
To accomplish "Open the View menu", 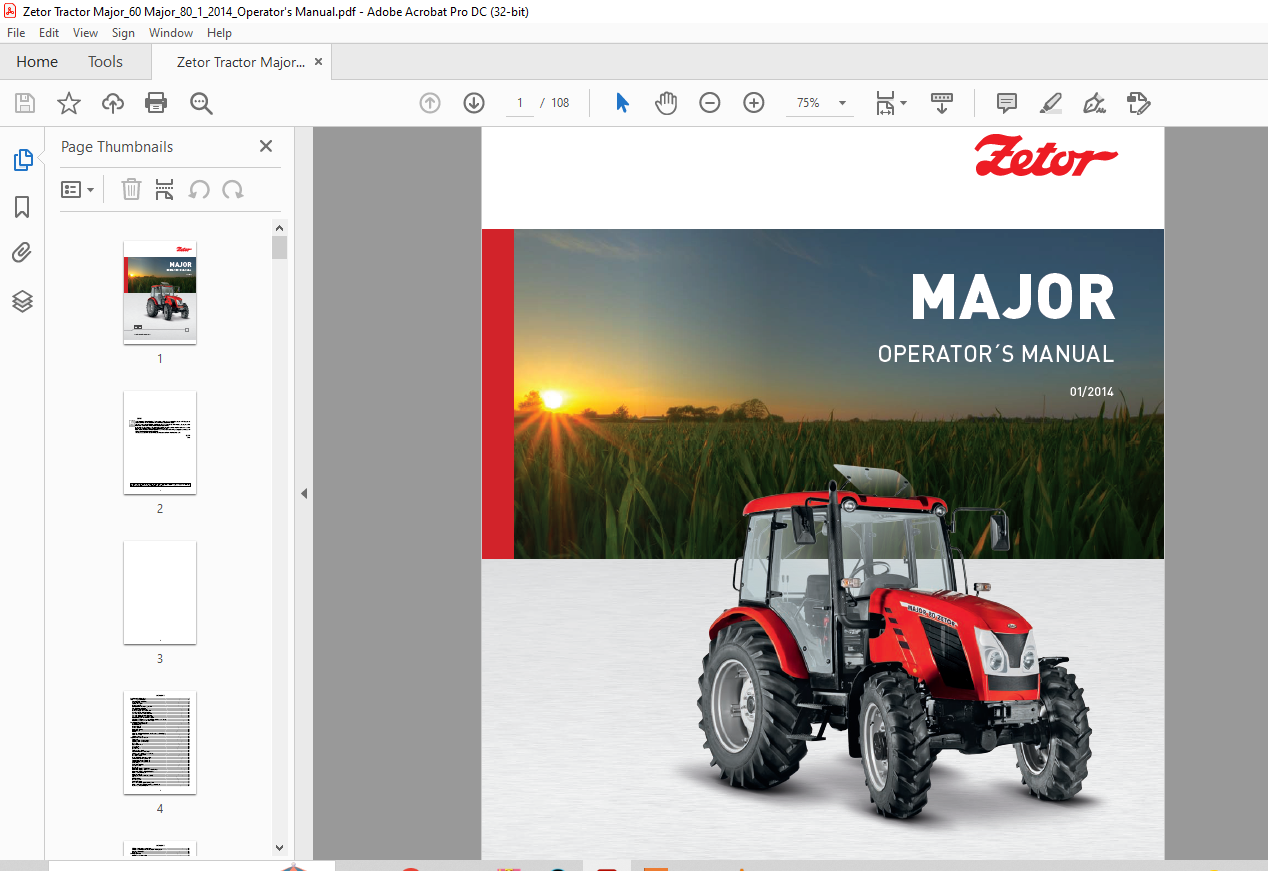I will point(85,33).
